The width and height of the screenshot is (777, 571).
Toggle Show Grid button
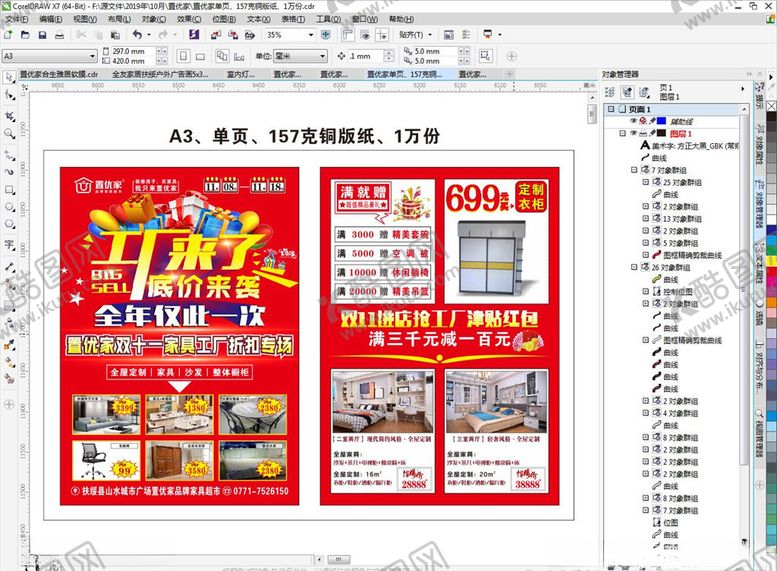365,35
